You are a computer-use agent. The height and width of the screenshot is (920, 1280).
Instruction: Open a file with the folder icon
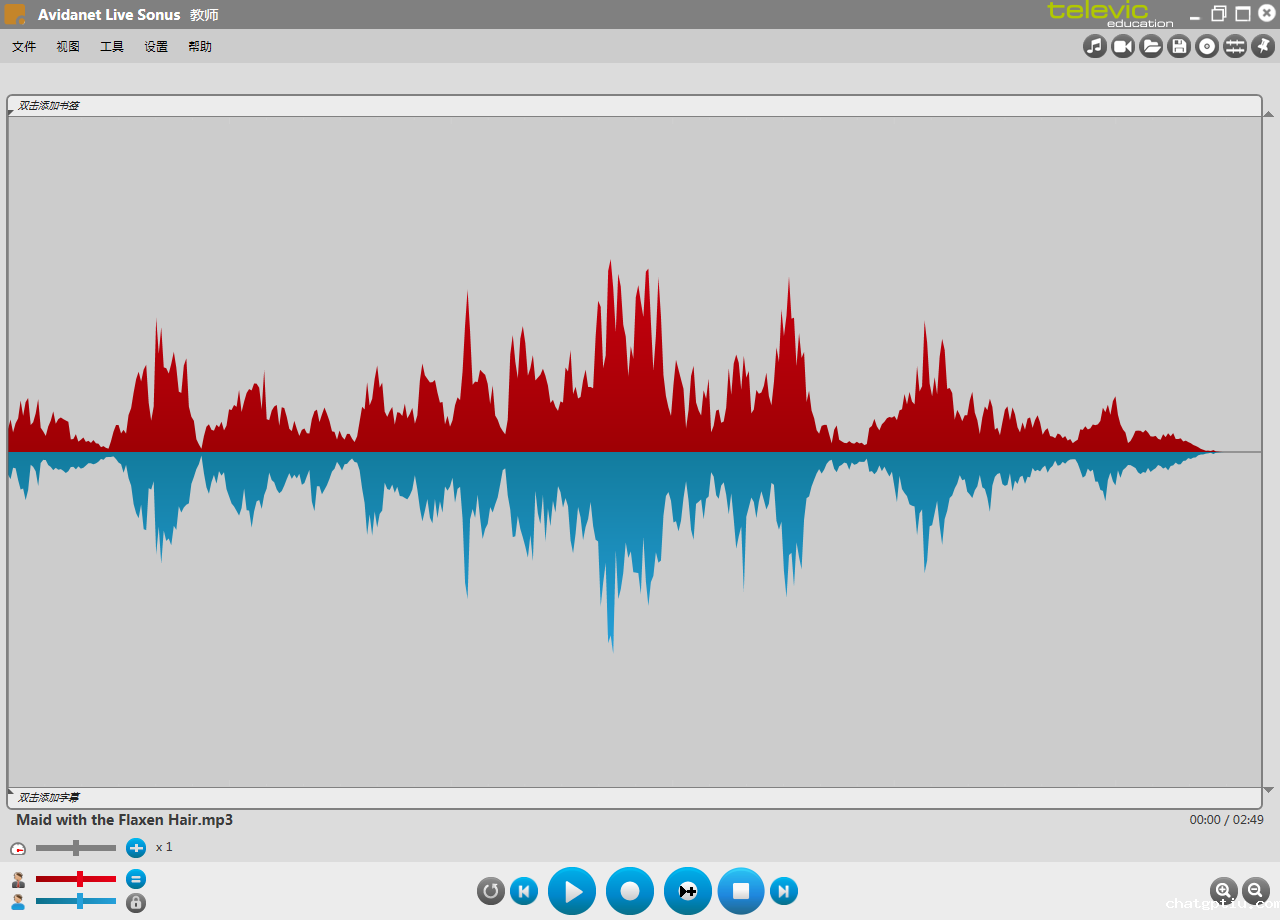tap(1151, 46)
